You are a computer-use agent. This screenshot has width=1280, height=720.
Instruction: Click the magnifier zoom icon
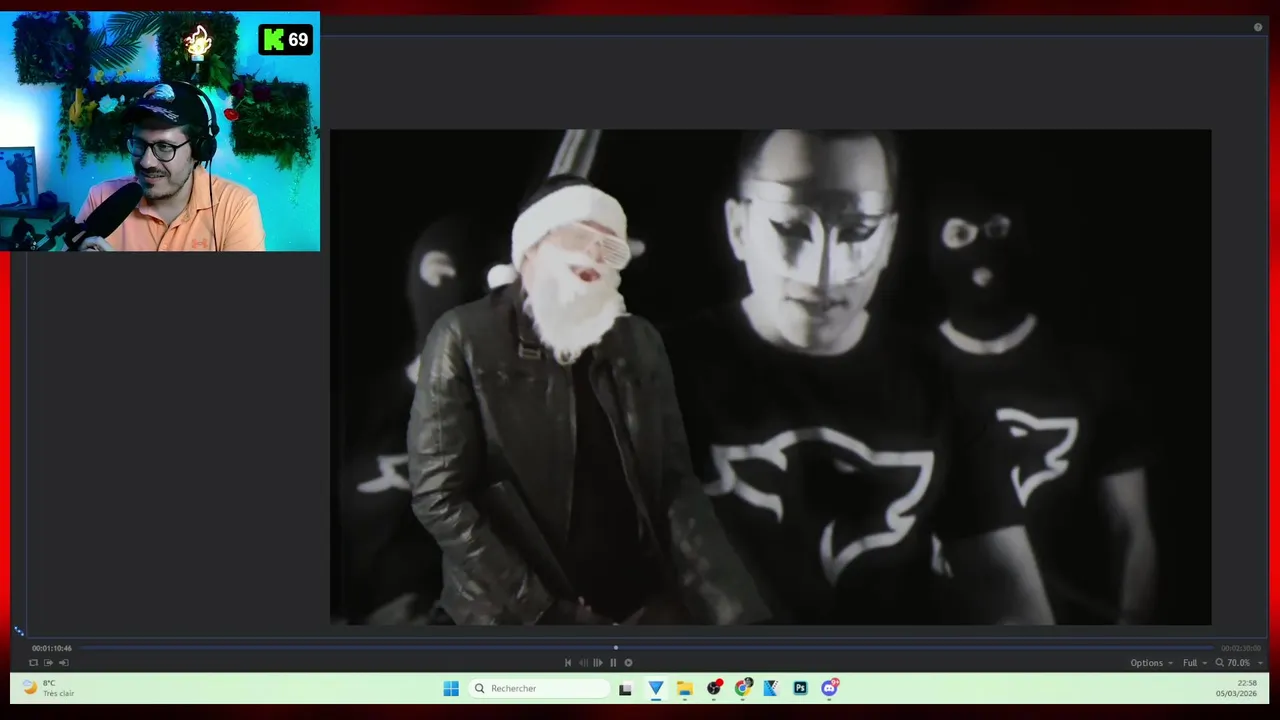tap(1219, 662)
